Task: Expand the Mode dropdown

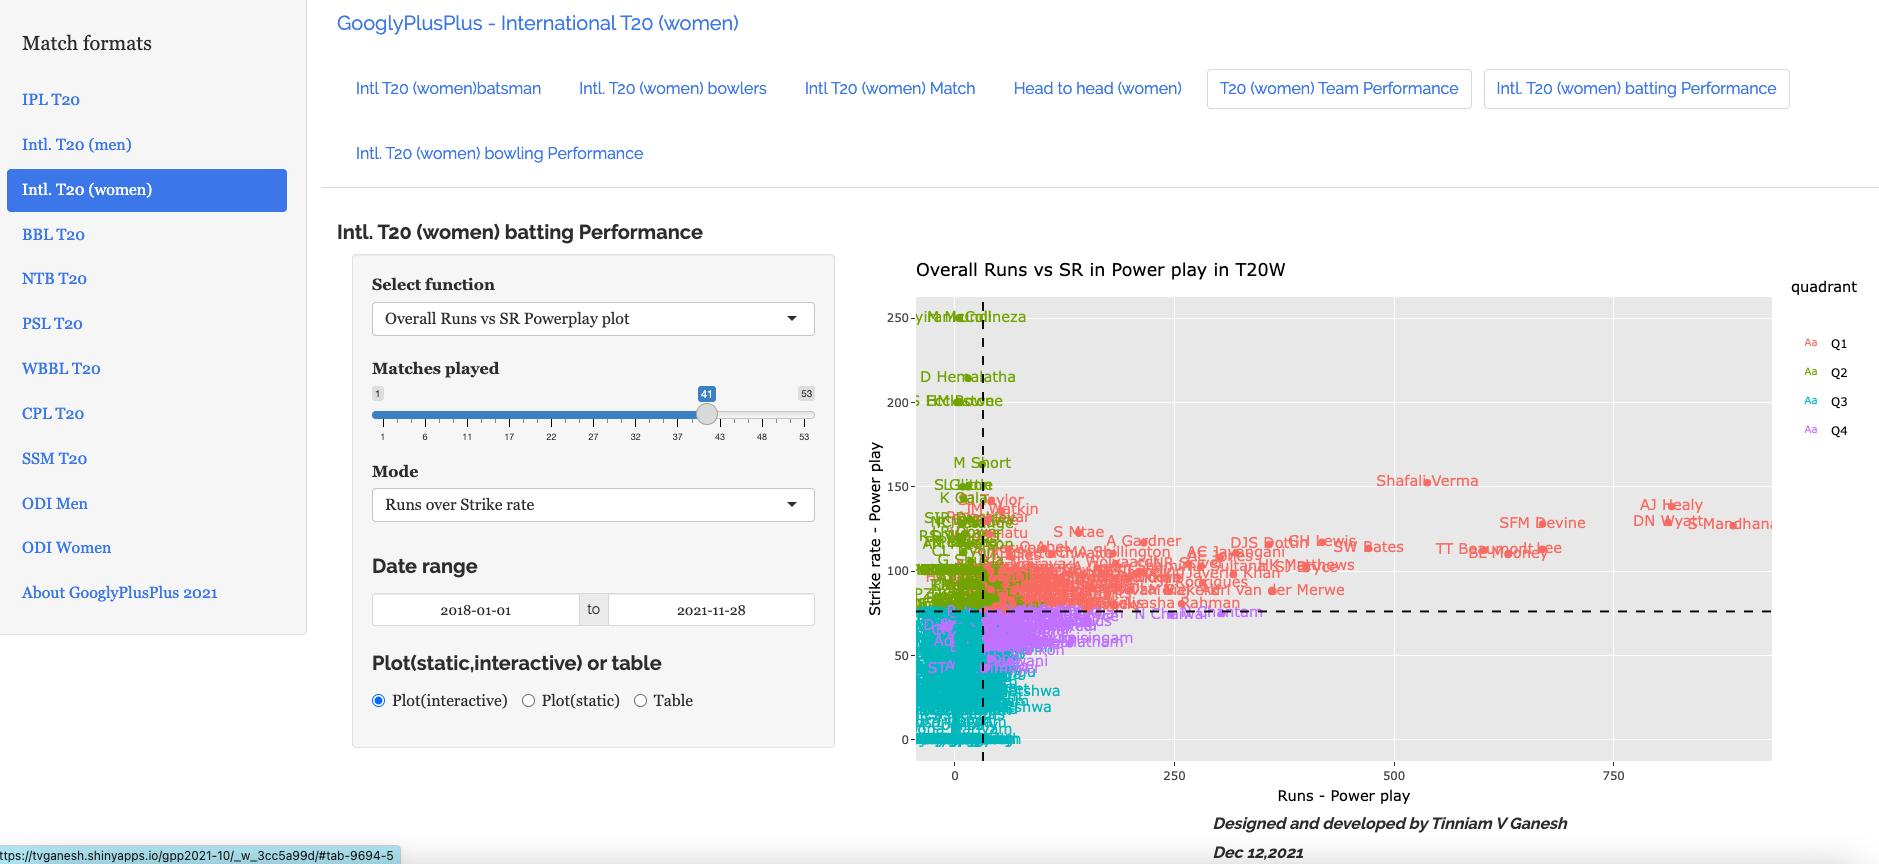Action: click(592, 505)
